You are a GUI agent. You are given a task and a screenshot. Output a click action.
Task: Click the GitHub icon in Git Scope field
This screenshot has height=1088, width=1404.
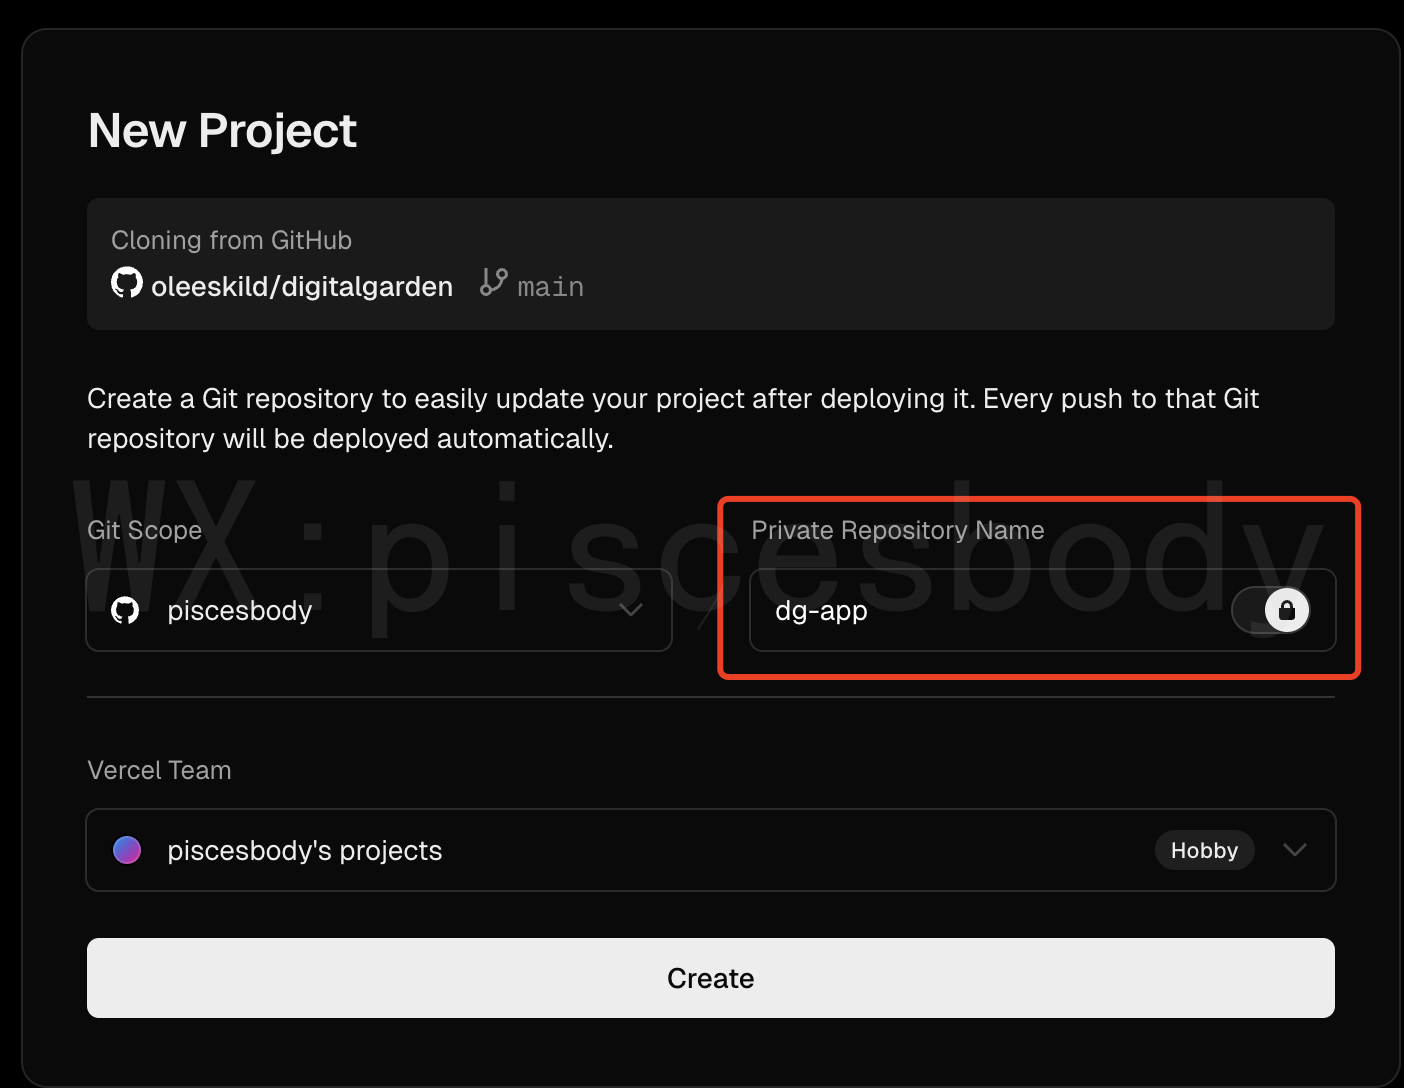[125, 610]
